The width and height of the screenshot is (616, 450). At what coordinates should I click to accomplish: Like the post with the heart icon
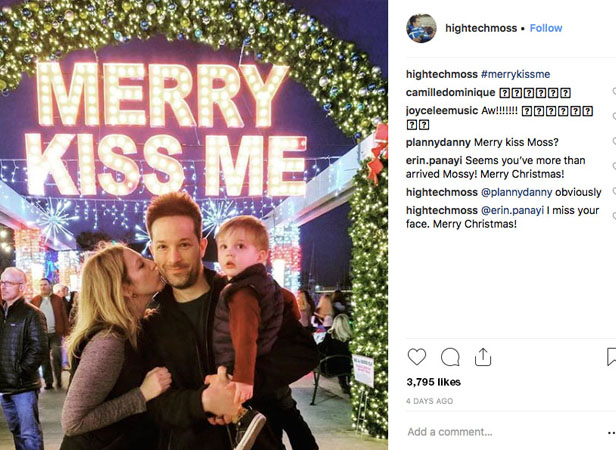tap(416, 357)
